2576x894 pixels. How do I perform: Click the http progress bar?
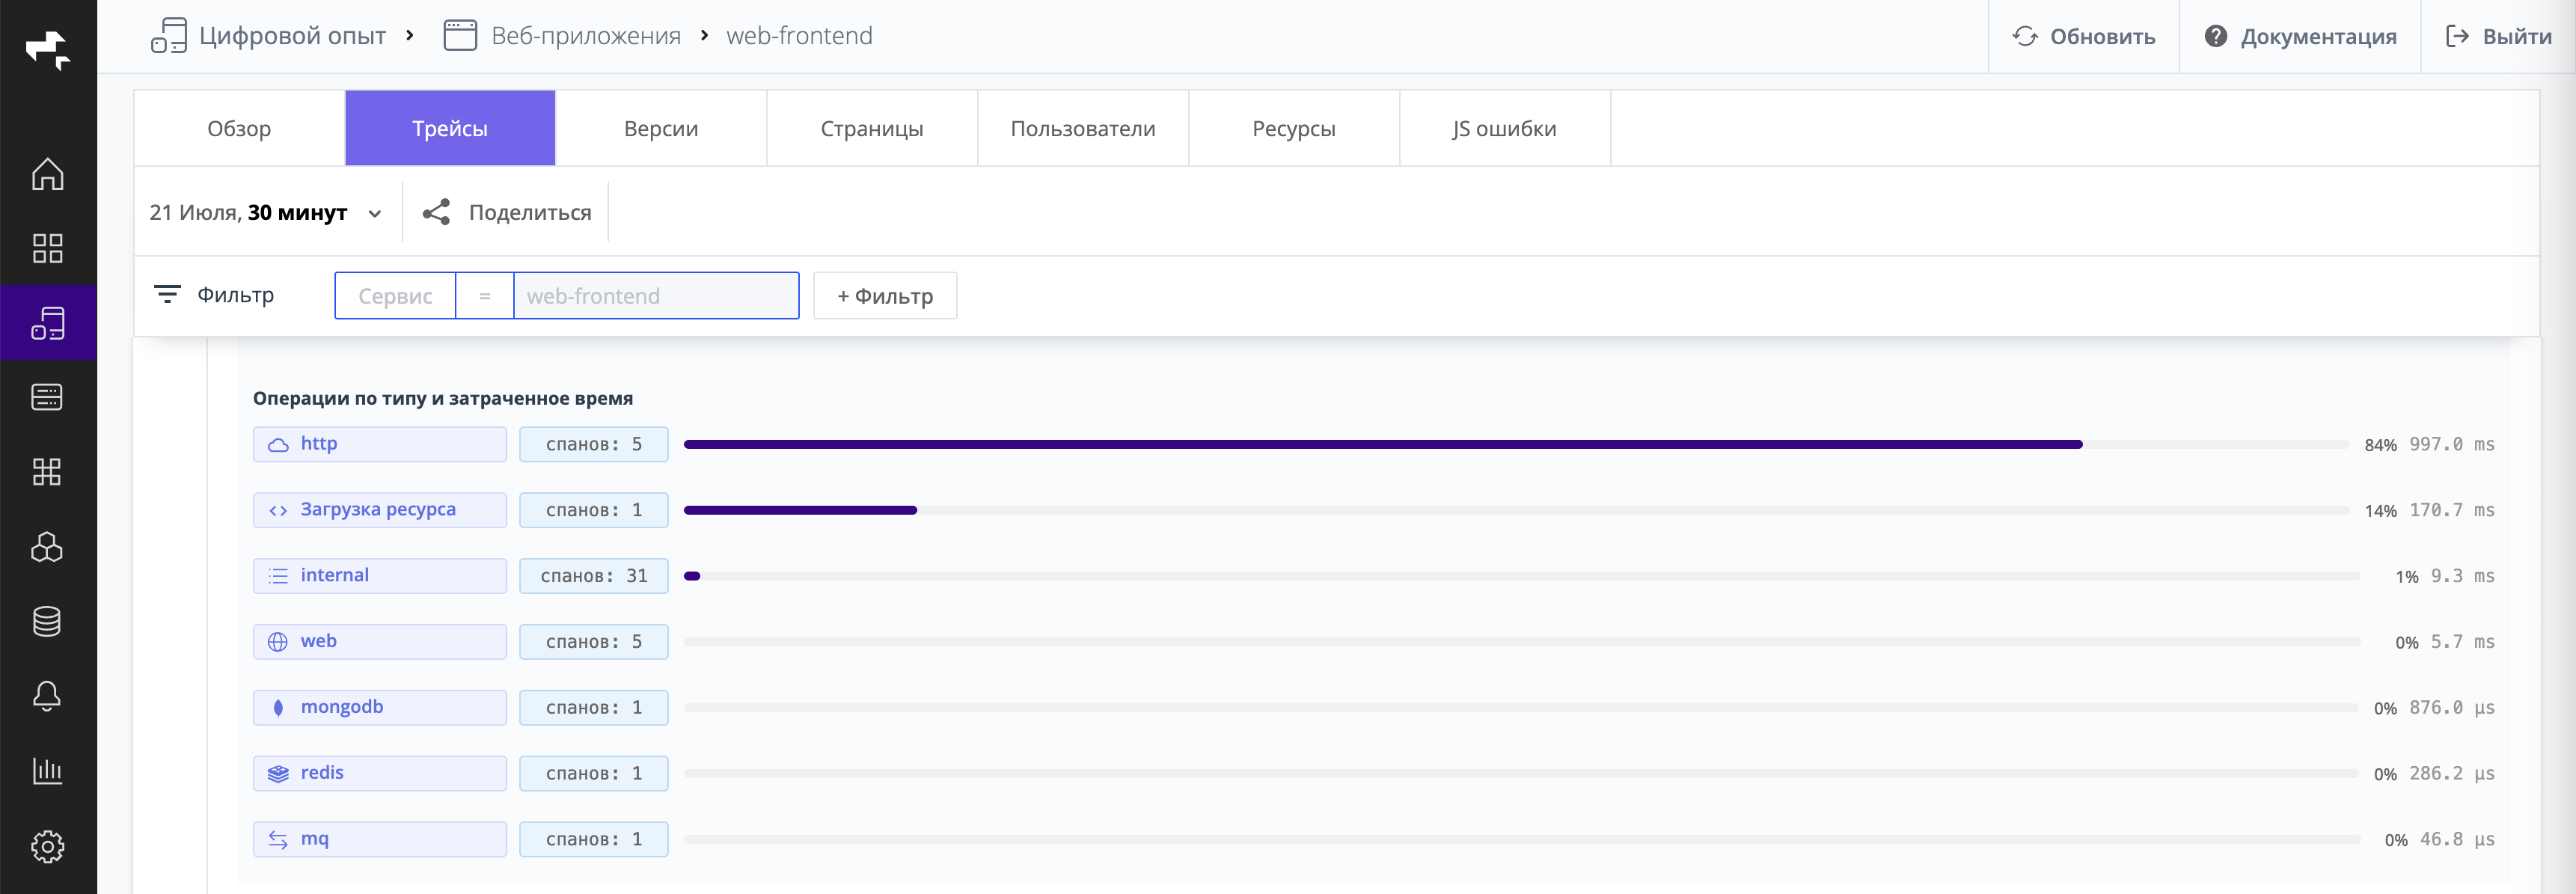pyautogui.click(x=1516, y=444)
